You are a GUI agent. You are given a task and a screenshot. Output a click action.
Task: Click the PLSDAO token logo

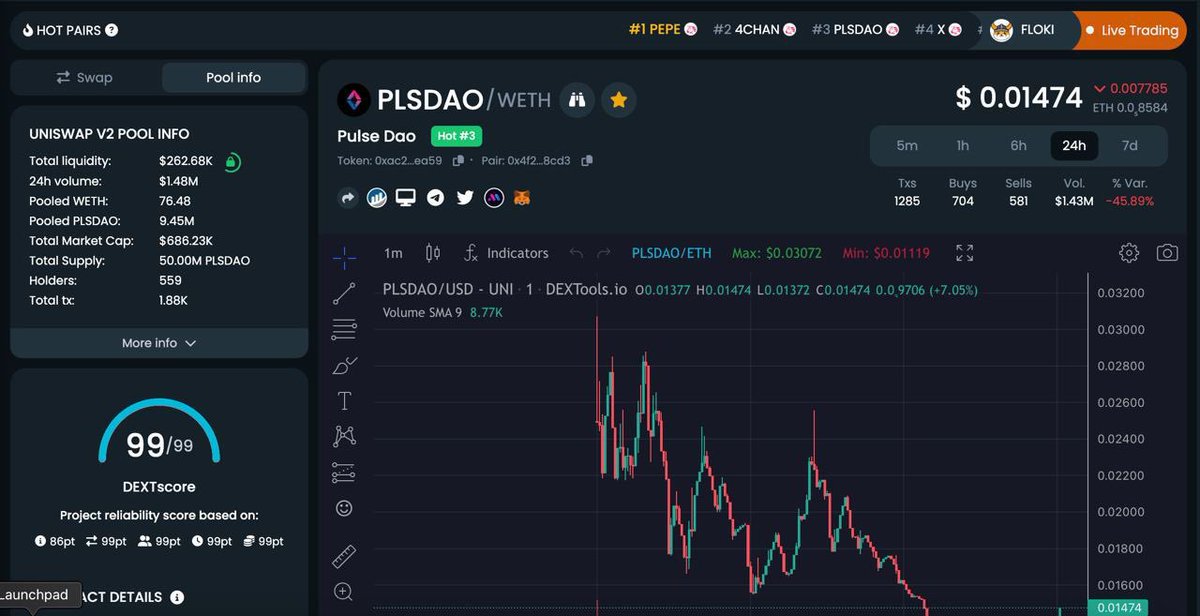click(354, 99)
